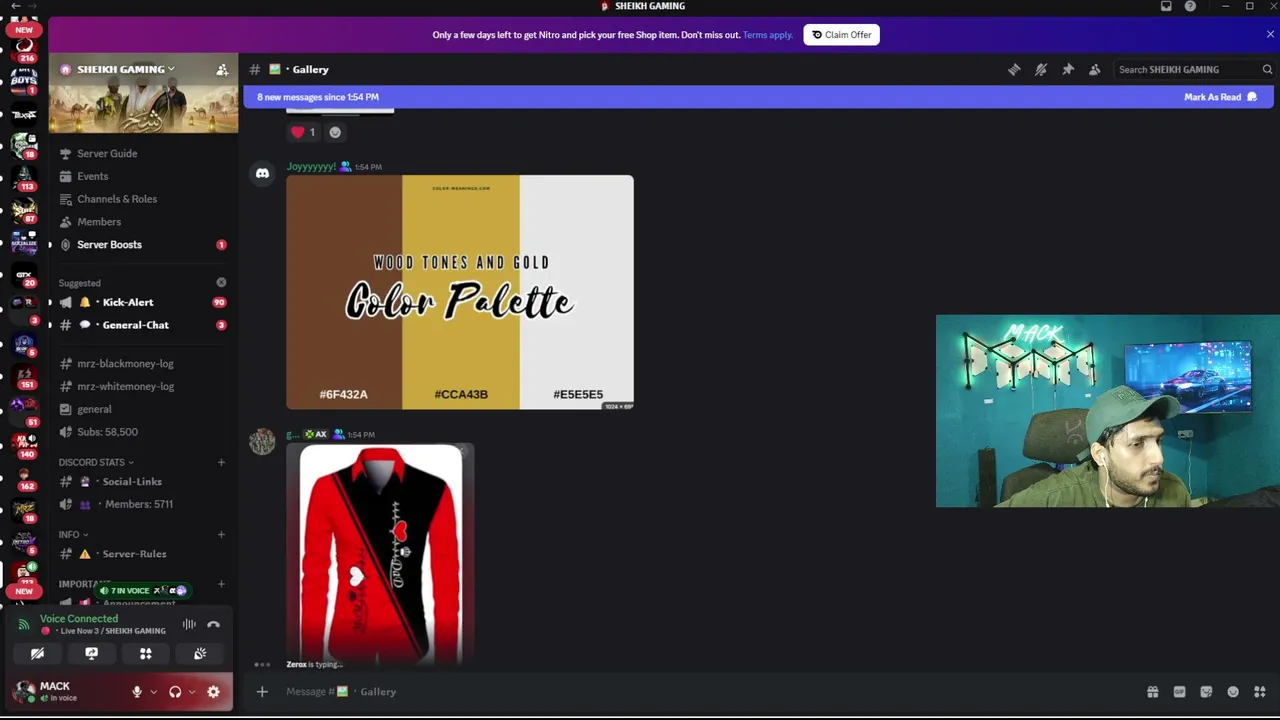Click the Voice Connected status text
Screen dimensions: 1280x720
click(79, 619)
